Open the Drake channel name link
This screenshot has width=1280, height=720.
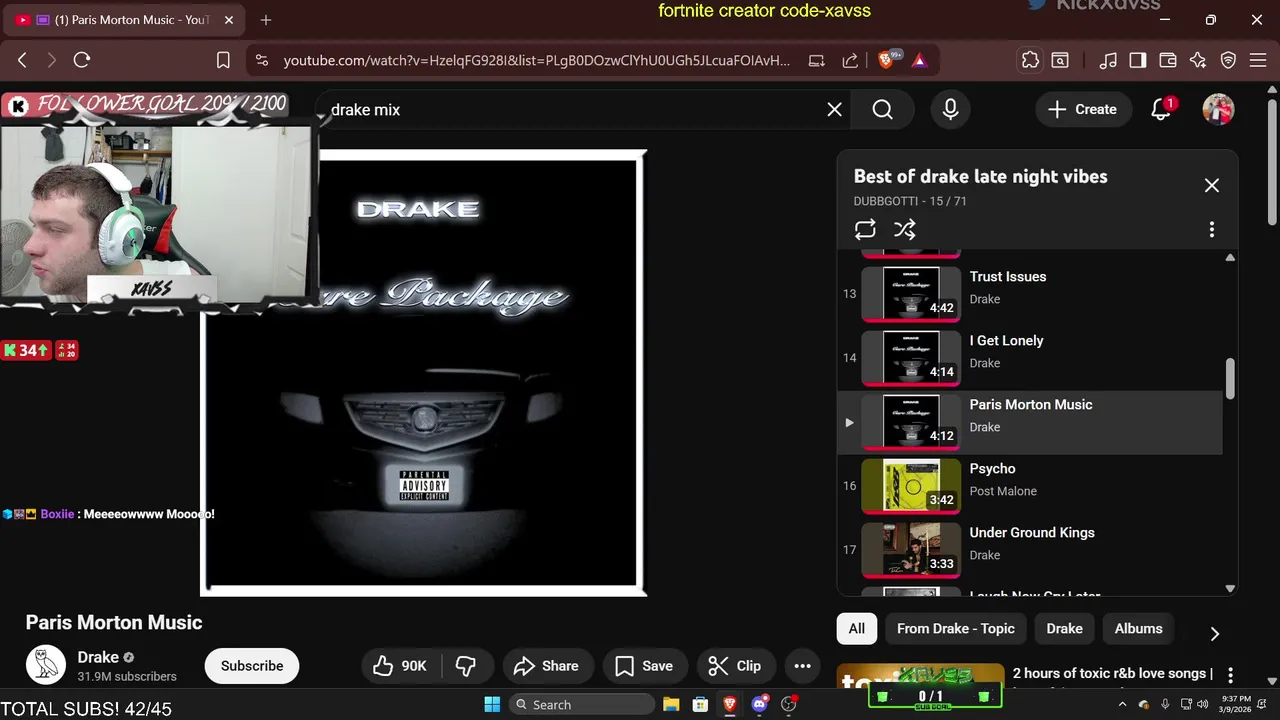pos(98,657)
